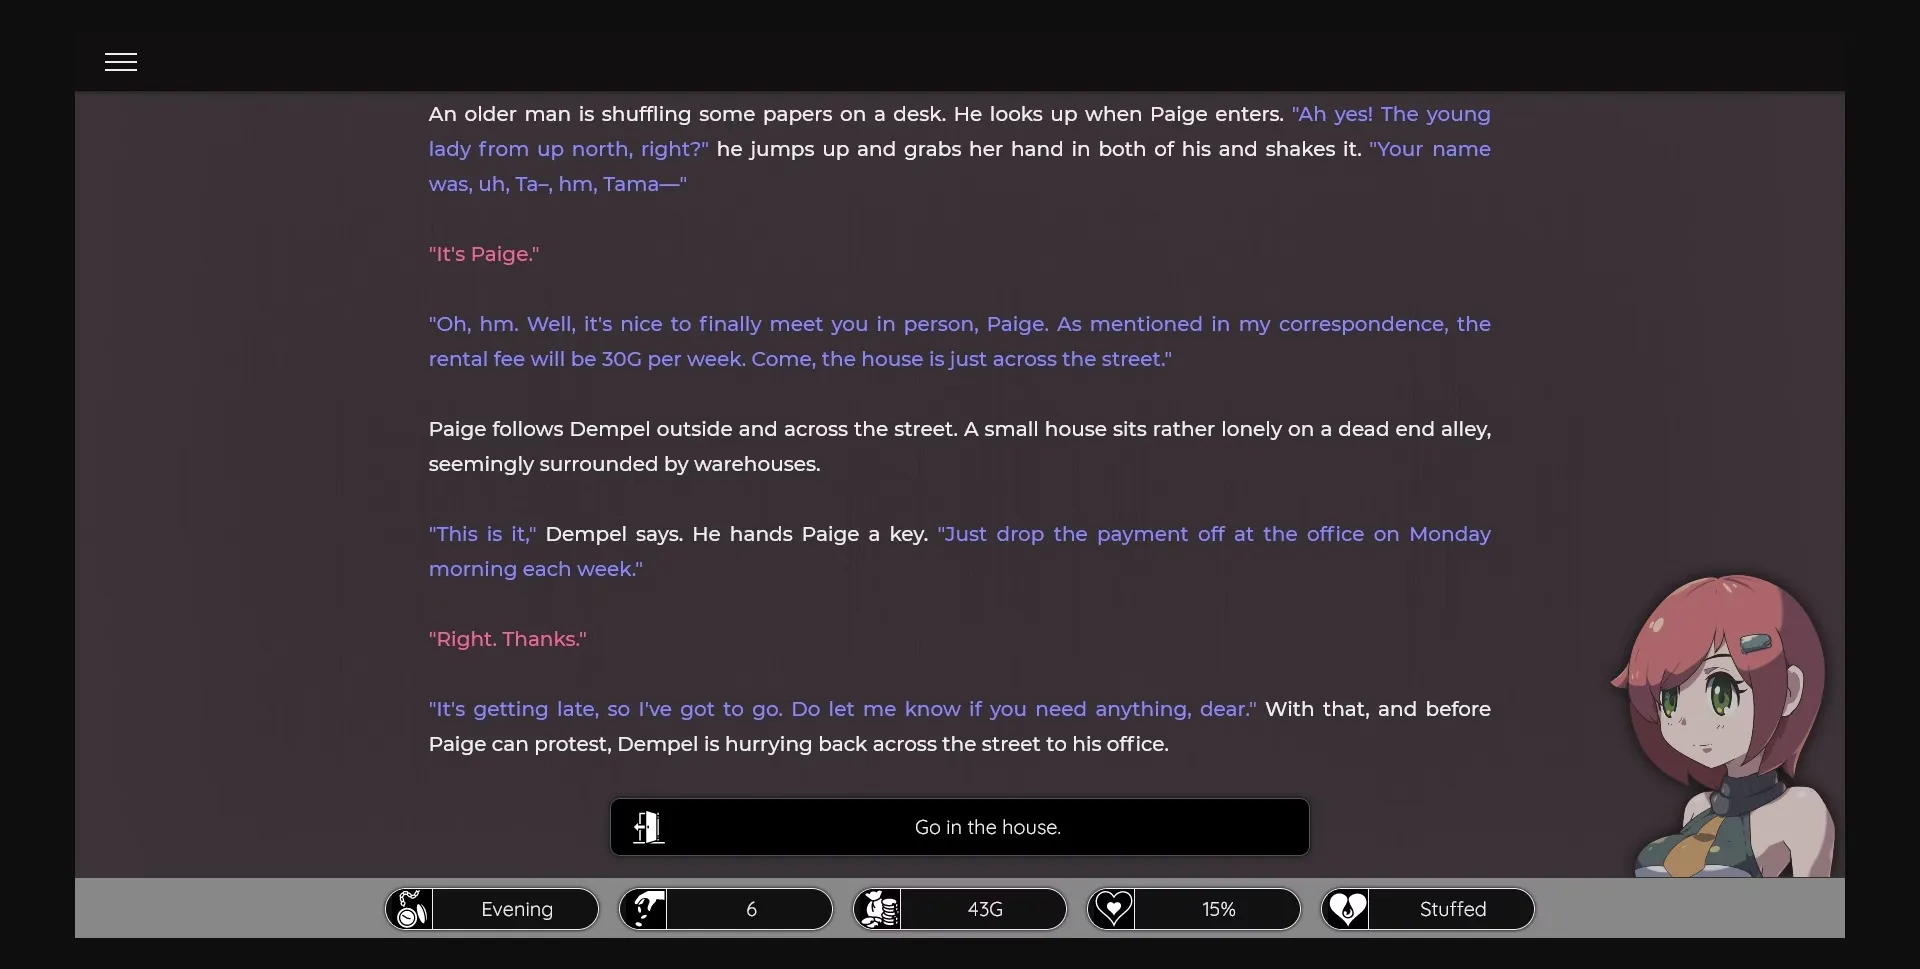The height and width of the screenshot is (969, 1920).
Task: Open the hamburger menu
Action: pyautogui.click(x=121, y=62)
